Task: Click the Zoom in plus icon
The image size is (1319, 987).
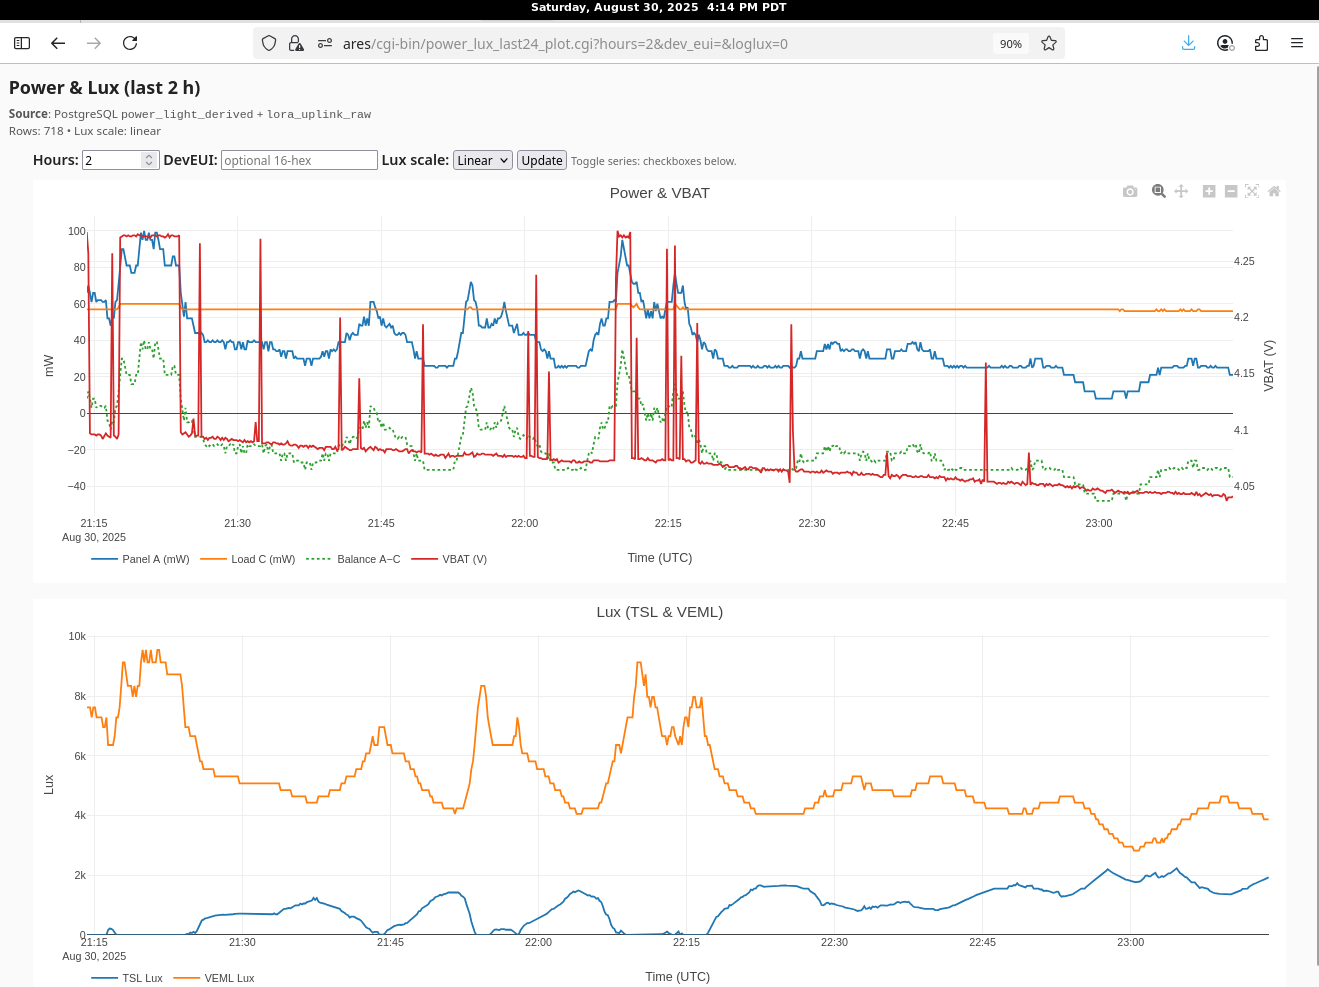Action: (1209, 191)
